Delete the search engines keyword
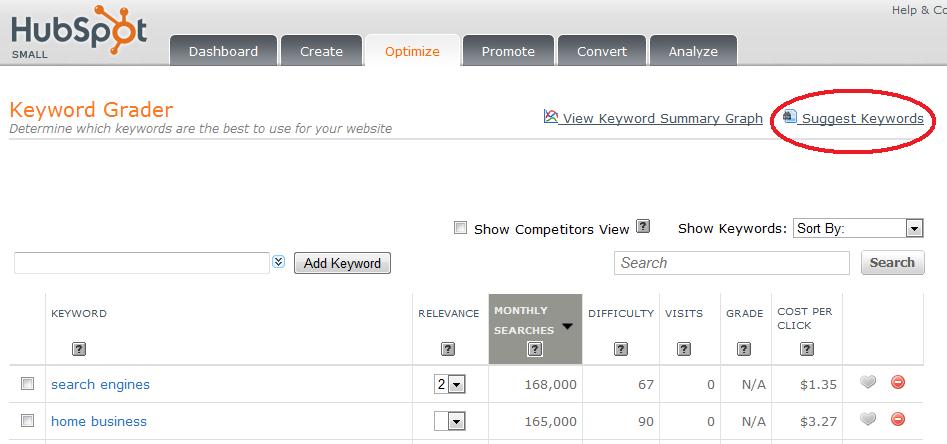Screen dimensions: 947x444 898,382
